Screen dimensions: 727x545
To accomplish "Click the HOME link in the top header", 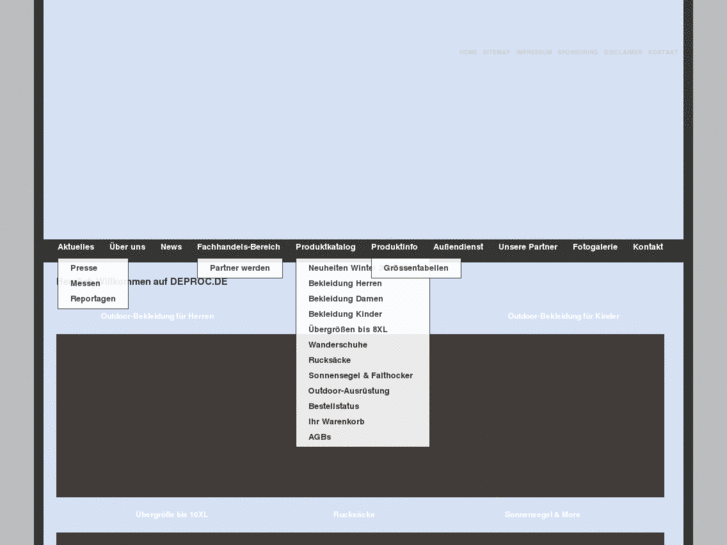I will tap(468, 52).
